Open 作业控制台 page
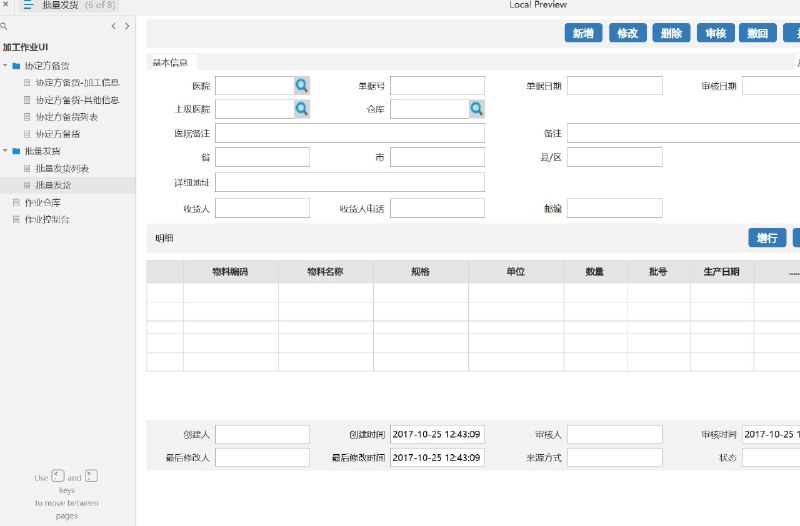The width and height of the screenshot is (800, 526). (47, 219)
